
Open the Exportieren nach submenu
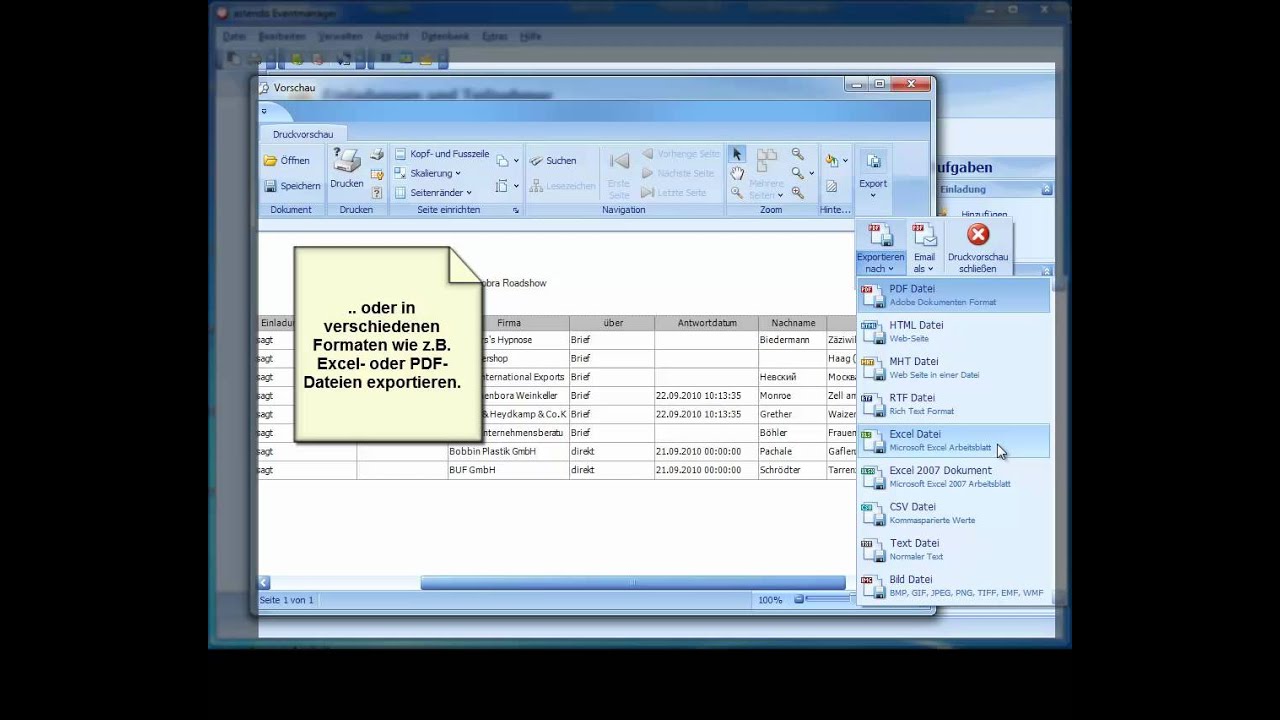(880, 248)
